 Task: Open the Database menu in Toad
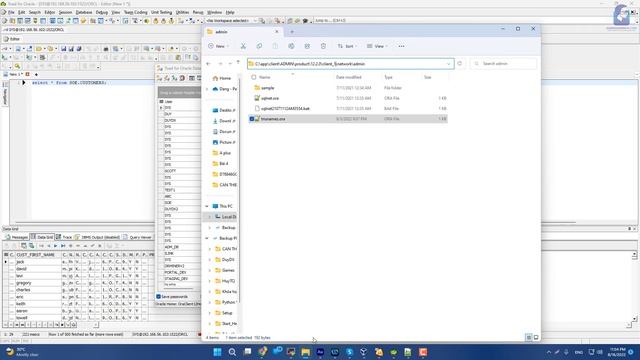(84, 13)
